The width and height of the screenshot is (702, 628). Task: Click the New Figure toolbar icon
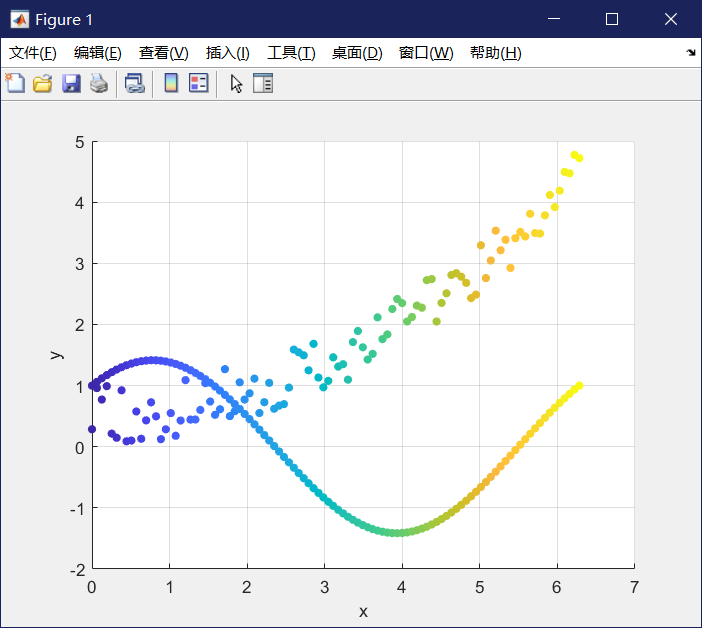pyautogui.click(x=15, y=83)
